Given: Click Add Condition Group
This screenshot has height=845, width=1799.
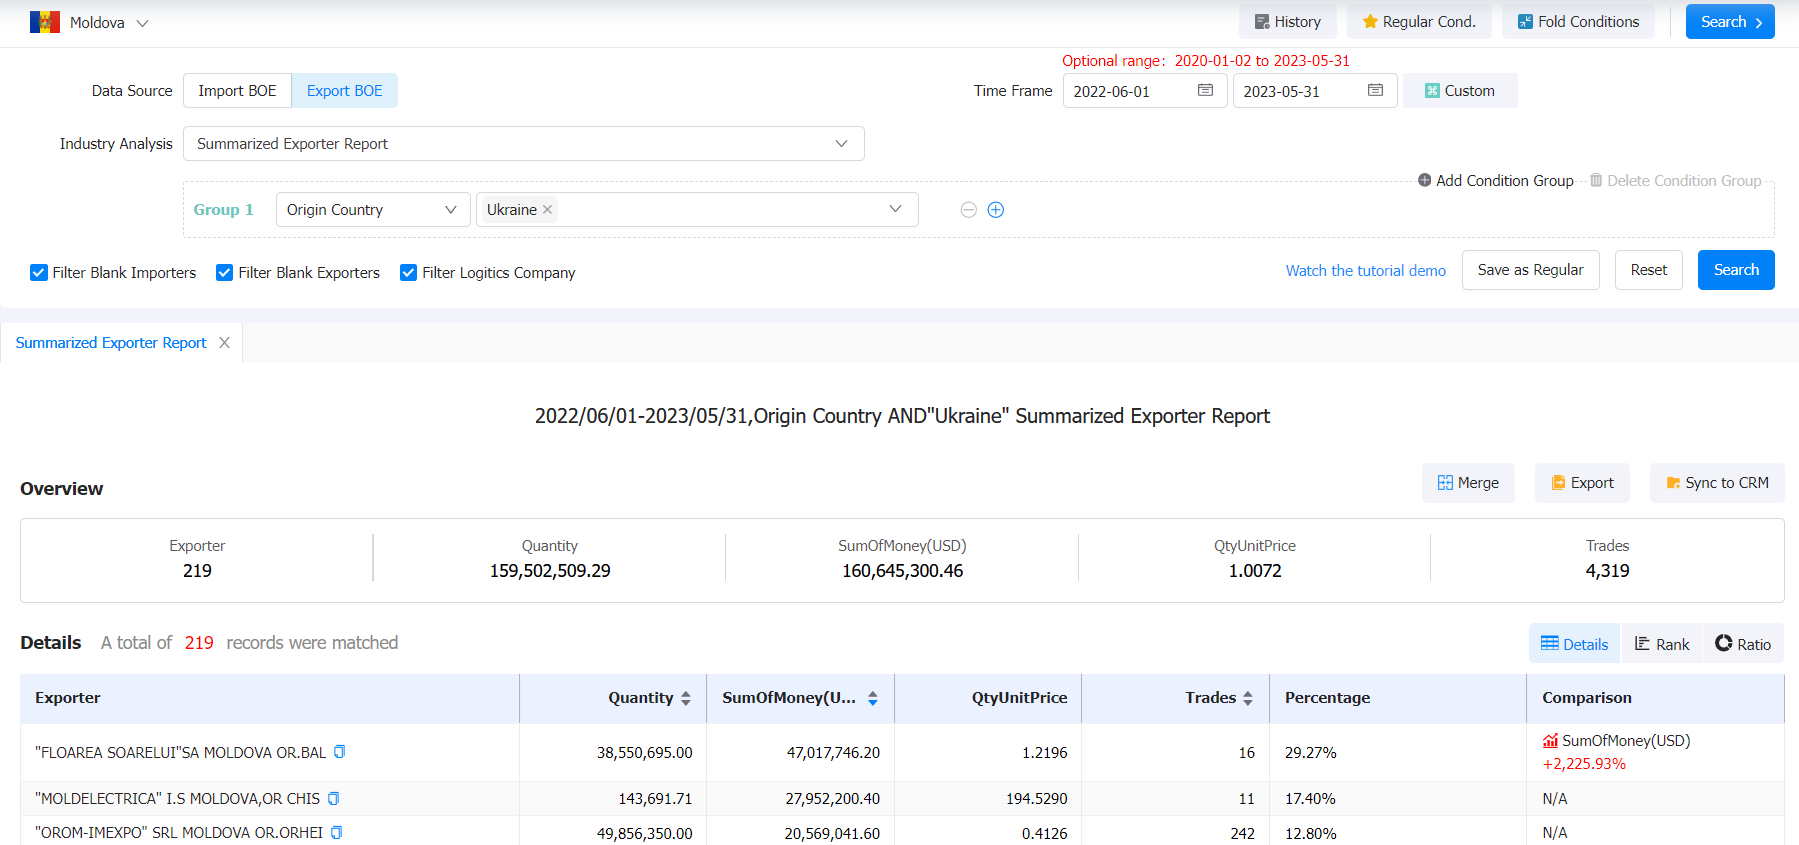Looking at the screenshot, I should point(1496,181).
